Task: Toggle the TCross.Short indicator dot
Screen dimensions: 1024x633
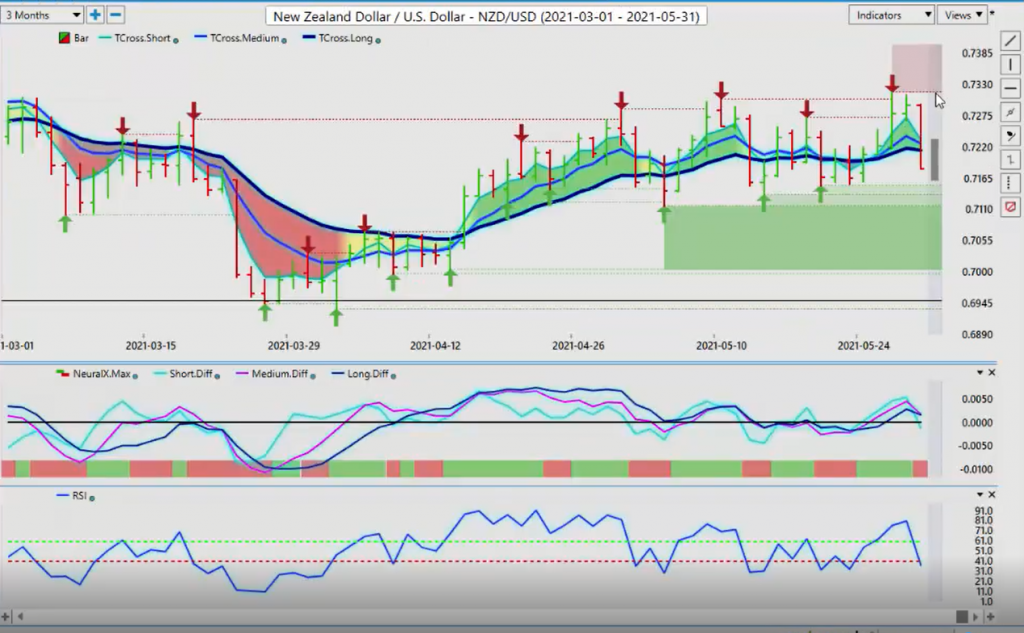Action: pyautogui.click(x=176, y=40)
